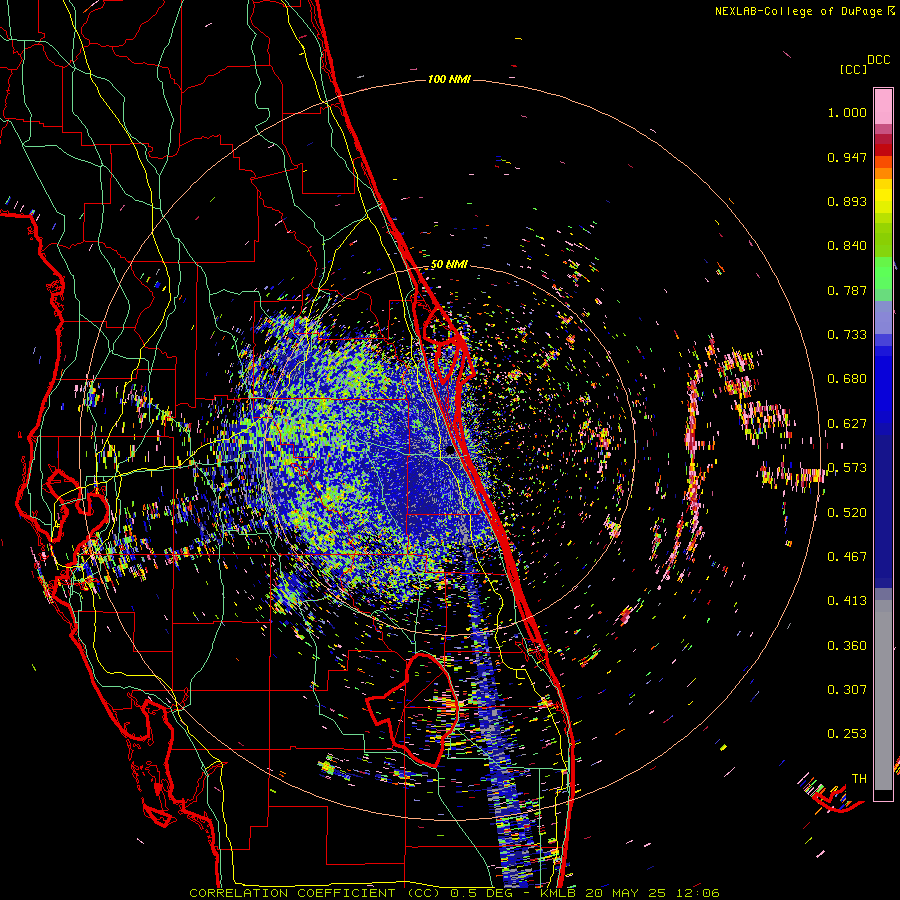The width and height of the screenshot is (900, 900).
Task: Click the 0.360 scale value
Action: (847, 646)
